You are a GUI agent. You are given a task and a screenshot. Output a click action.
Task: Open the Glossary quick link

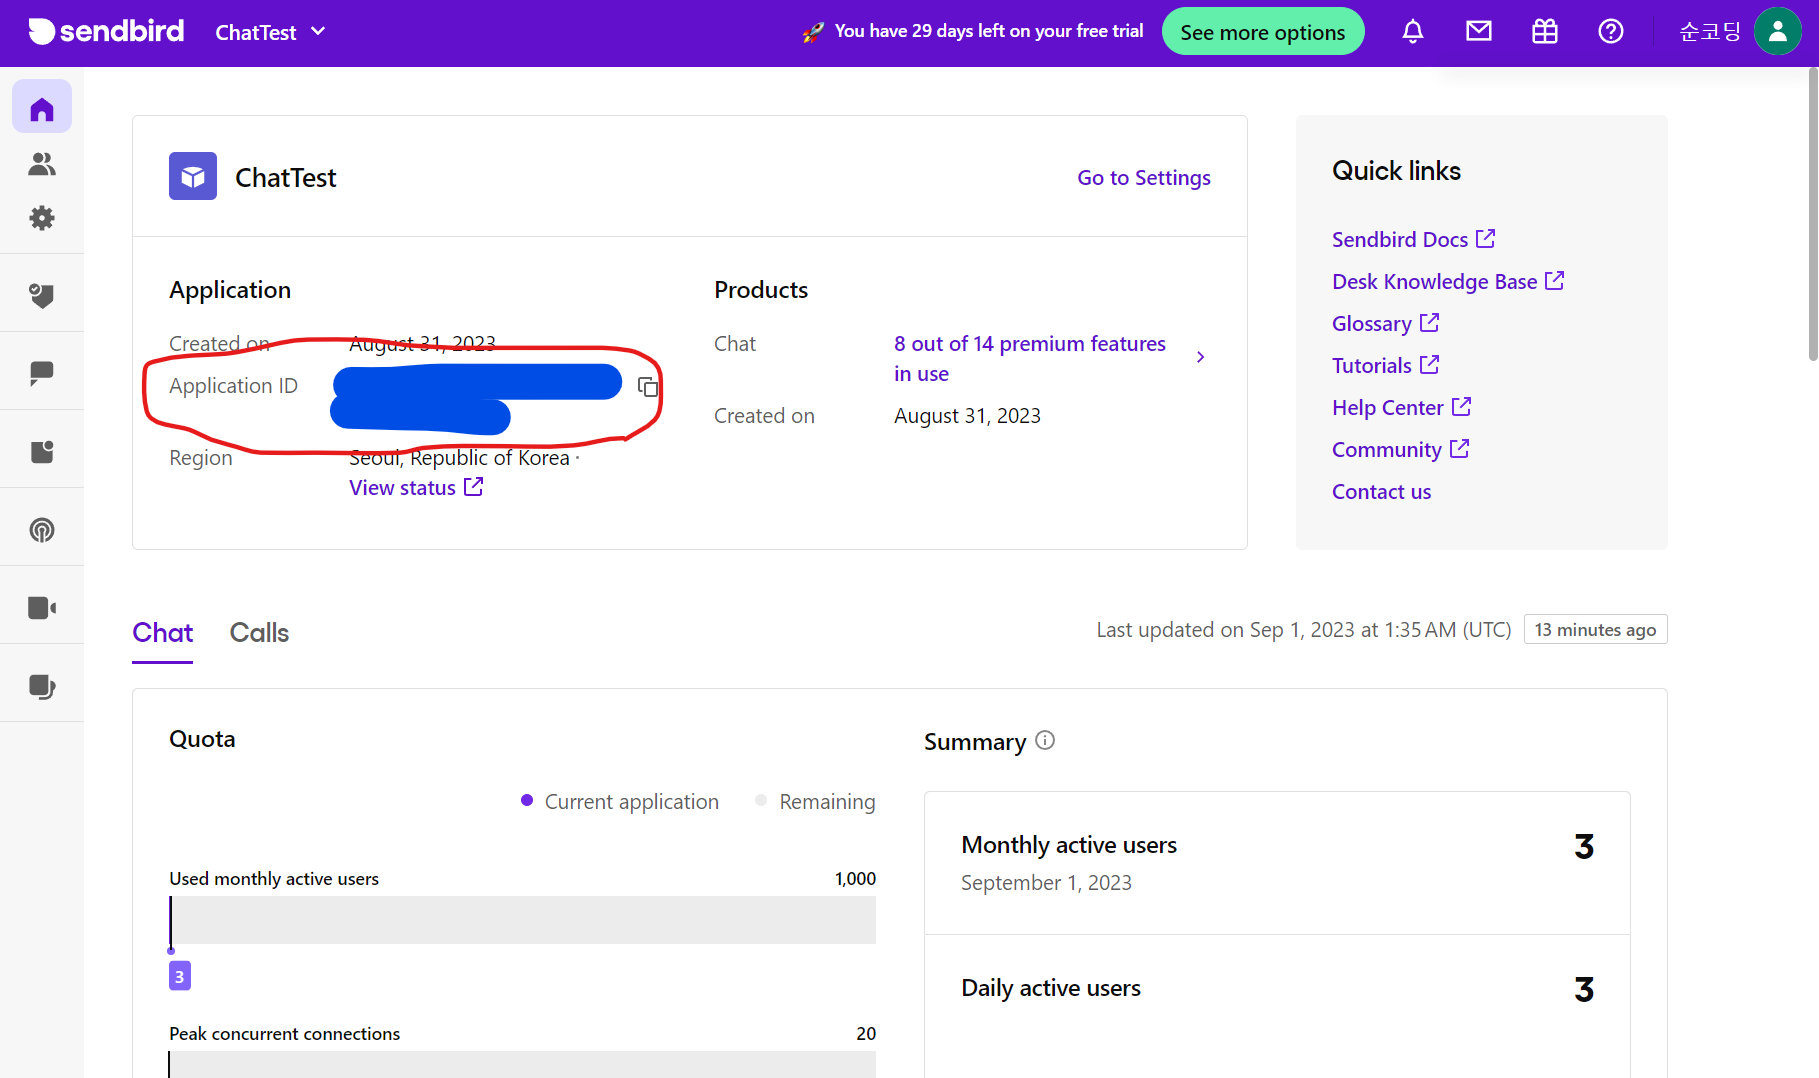[1385, 324]
